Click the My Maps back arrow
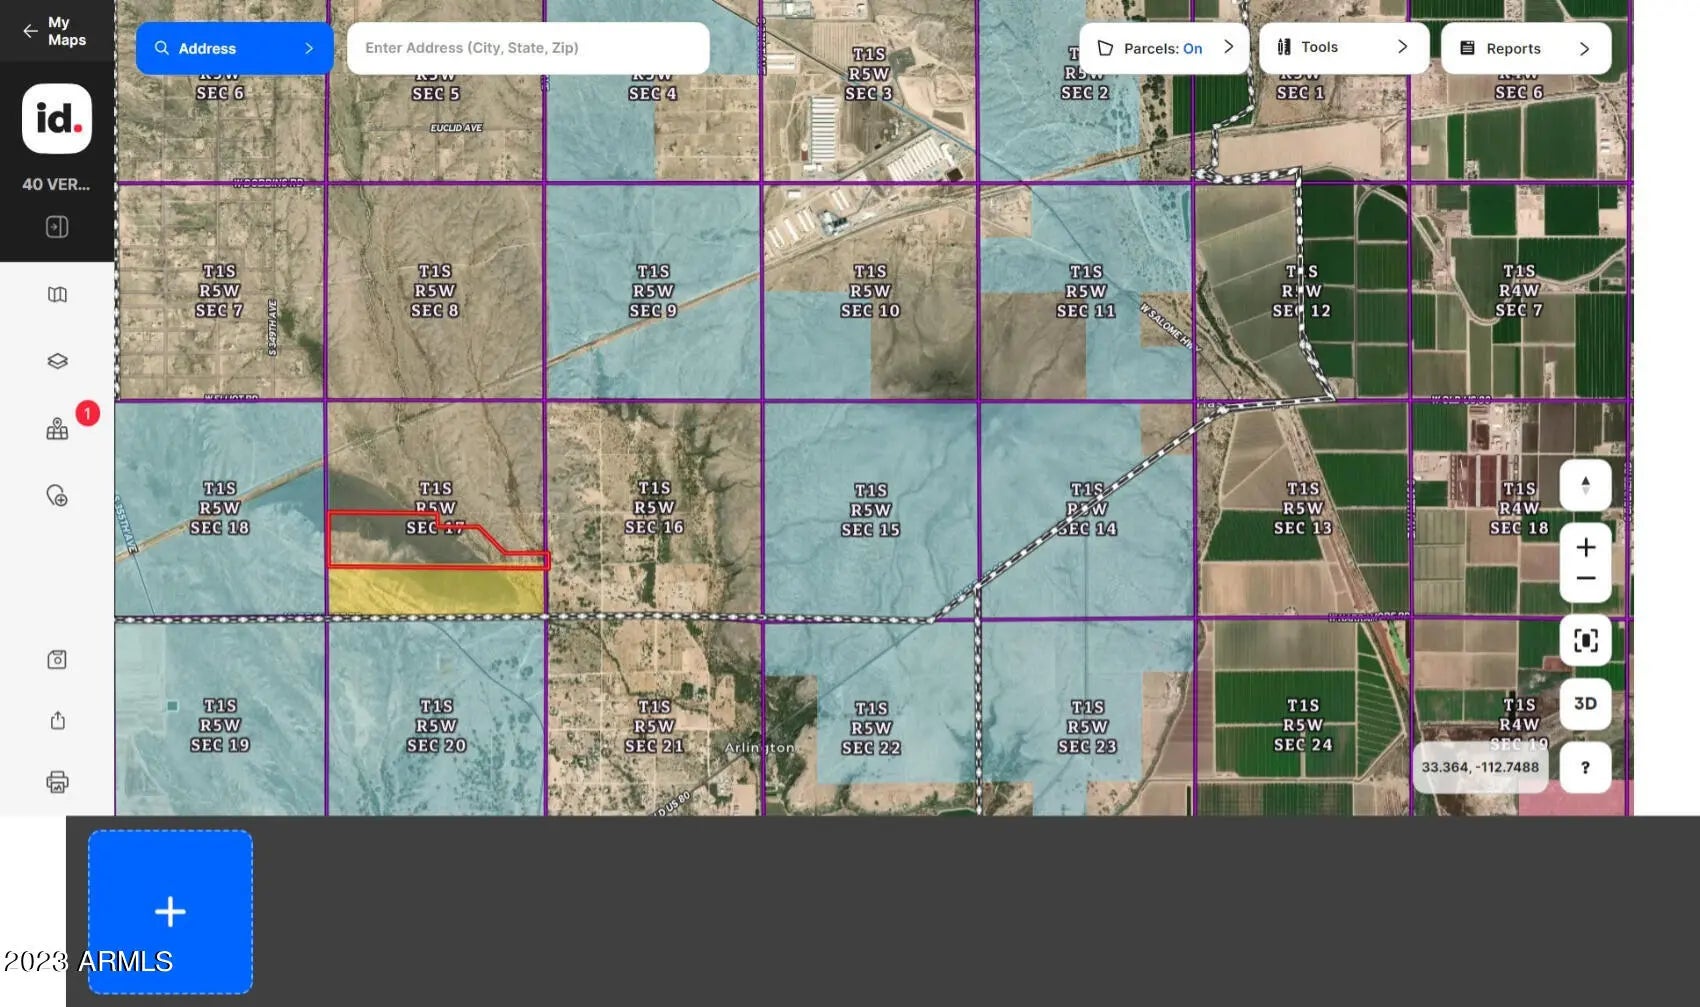This screenshot has width=1700, height=1007. click(x=31, y=31)
